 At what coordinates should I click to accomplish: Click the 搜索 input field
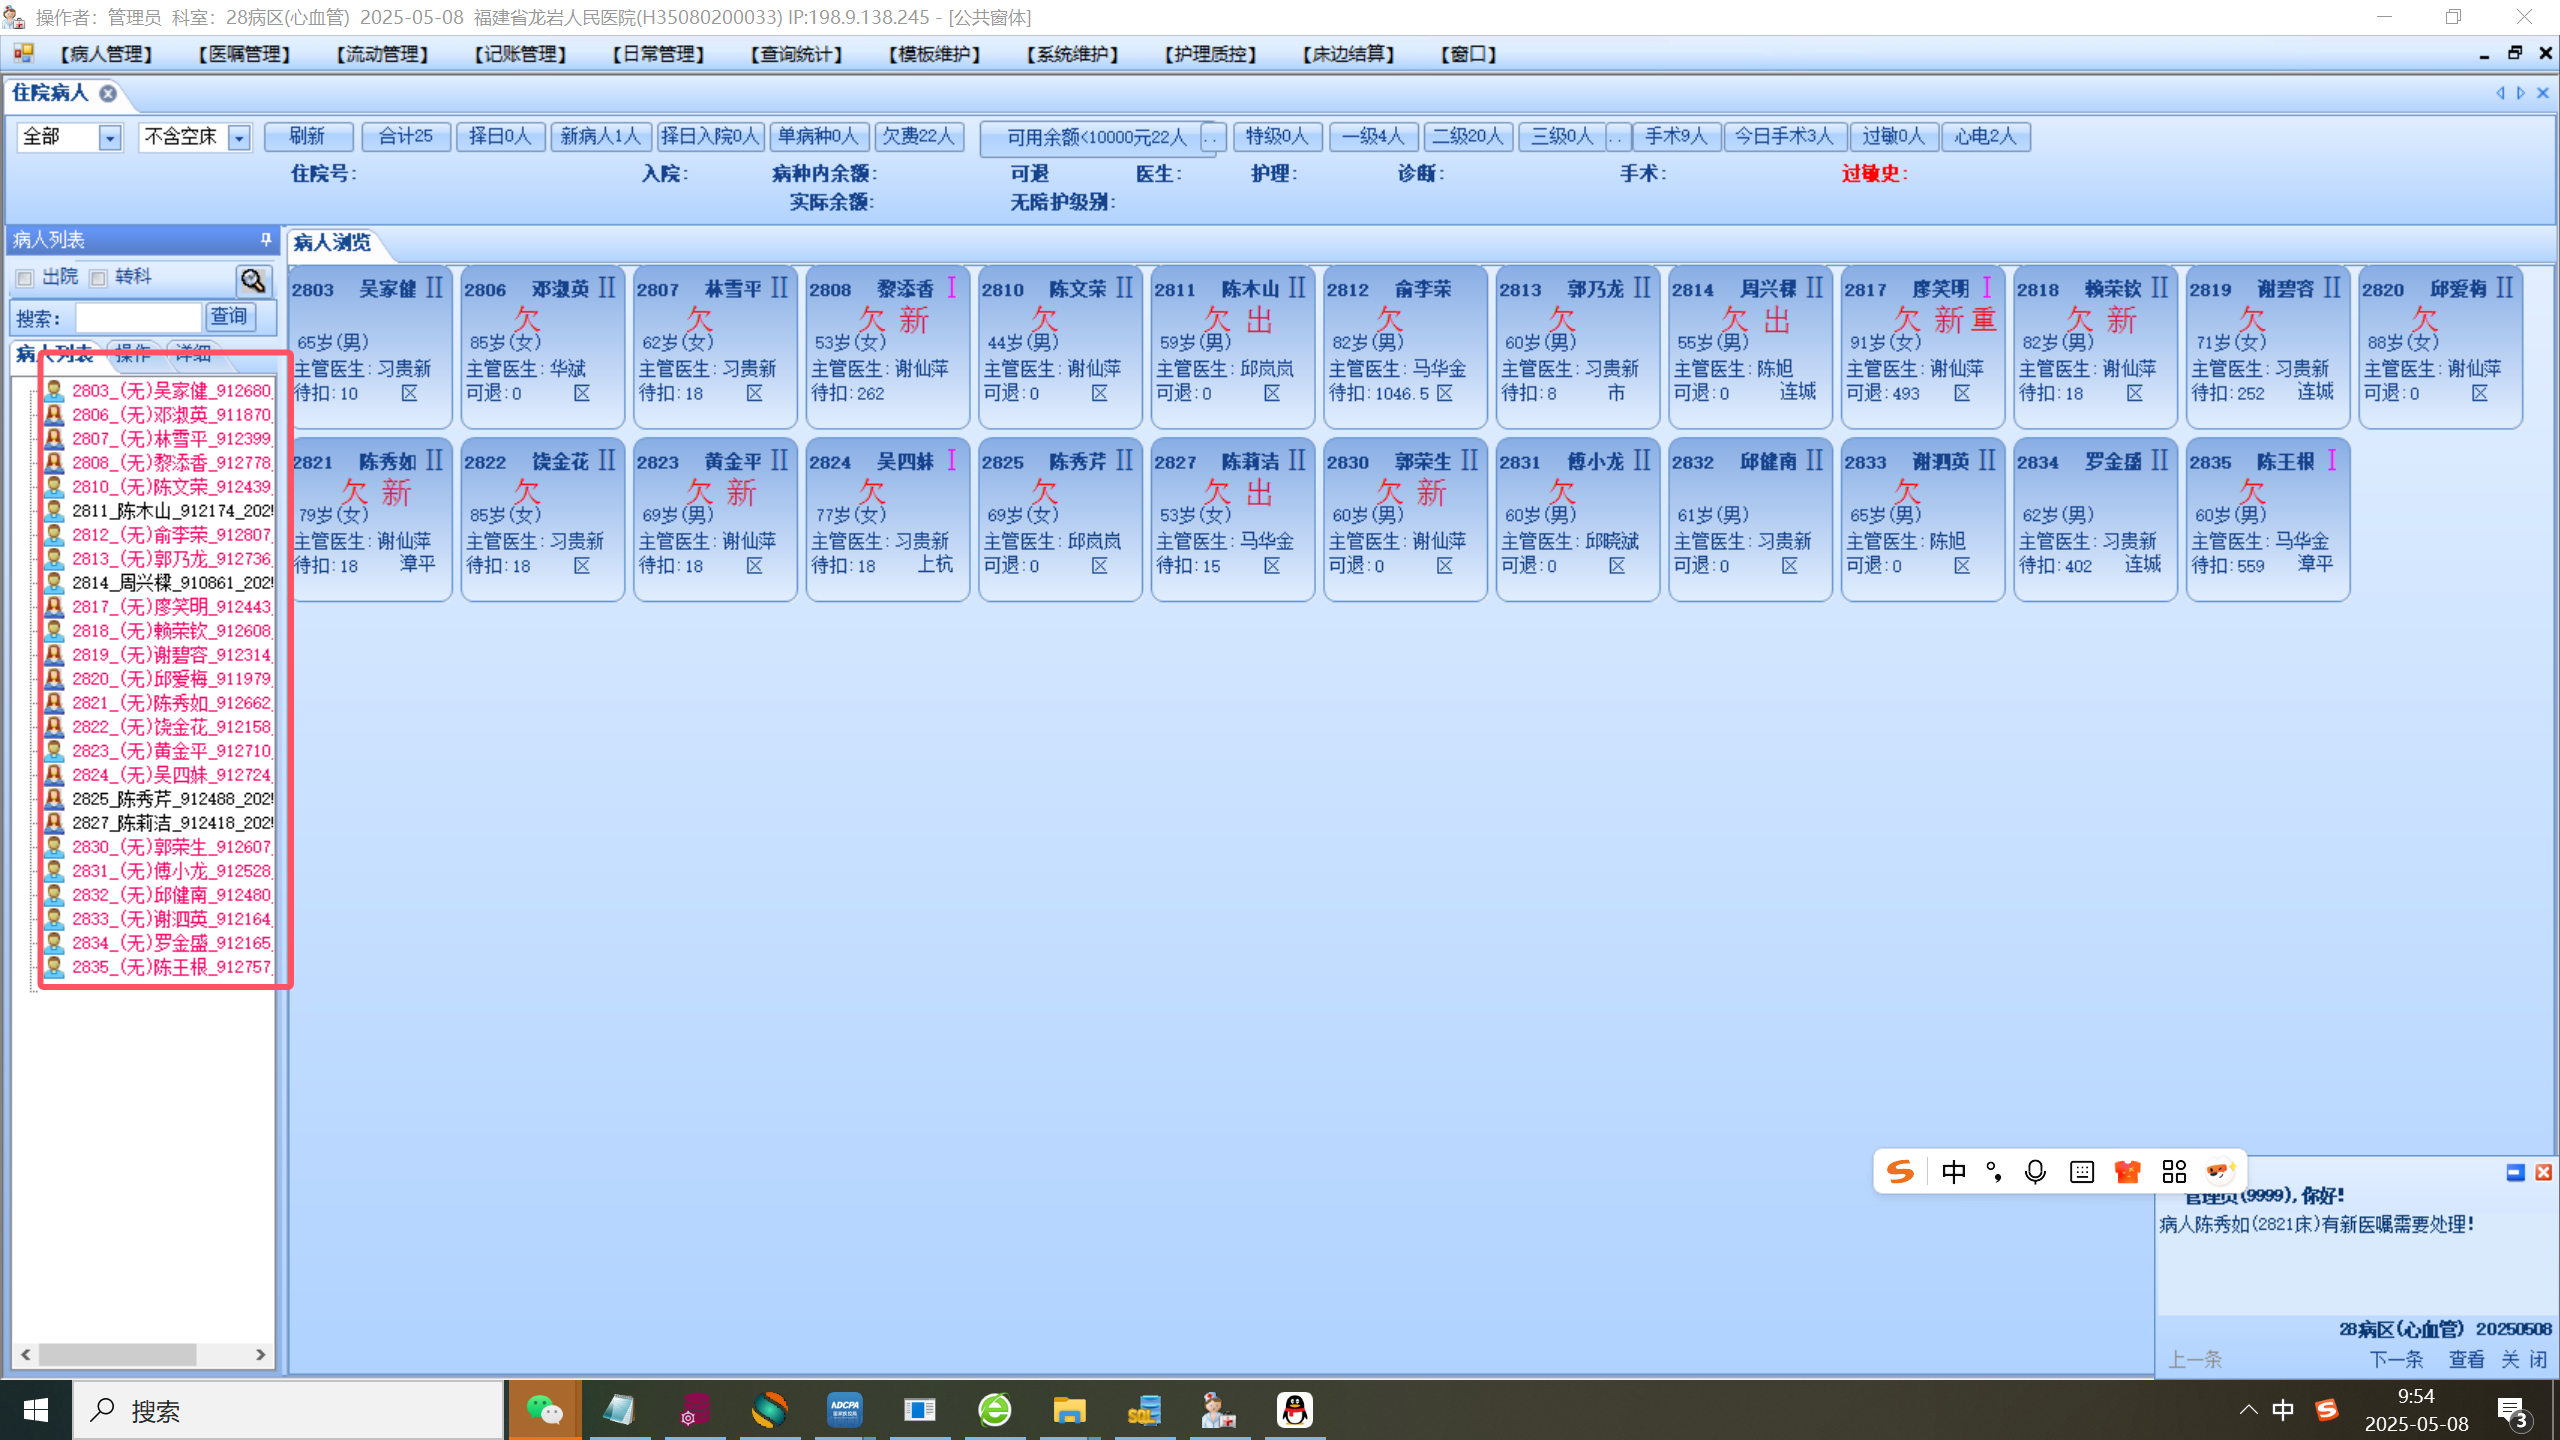139,318
